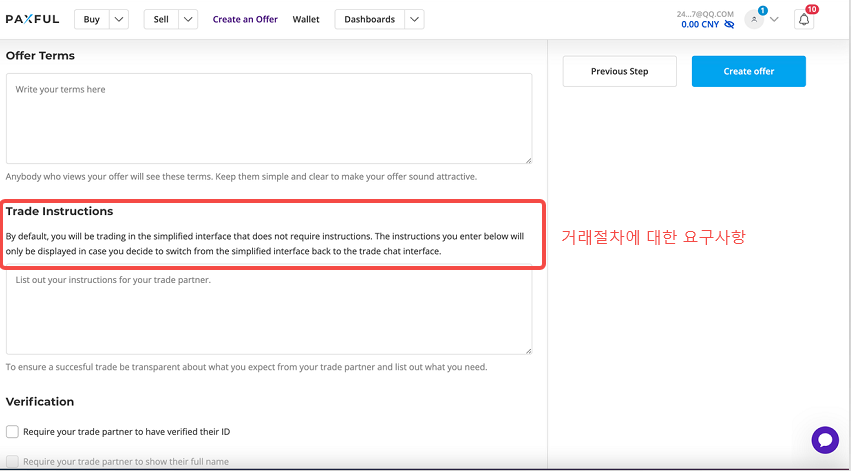
Task: Click the Trade Instructions heading
Action: pyautogui.click(x=60, y=211)
